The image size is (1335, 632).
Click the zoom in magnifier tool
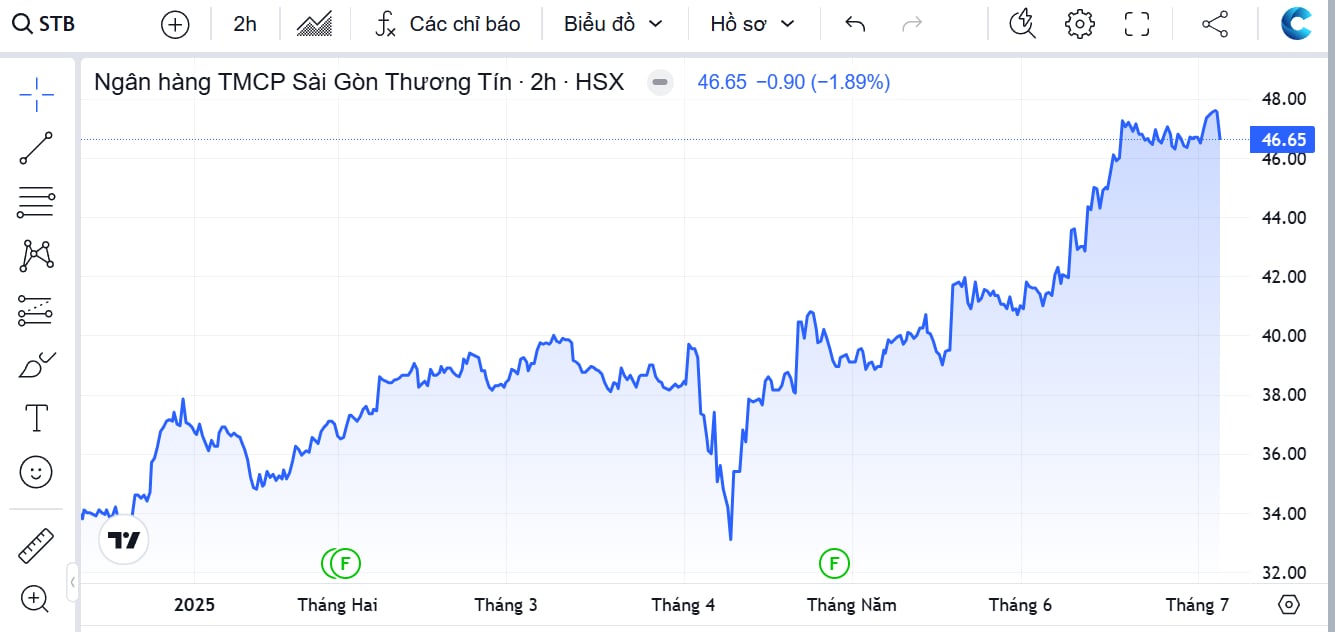[35, 599]
